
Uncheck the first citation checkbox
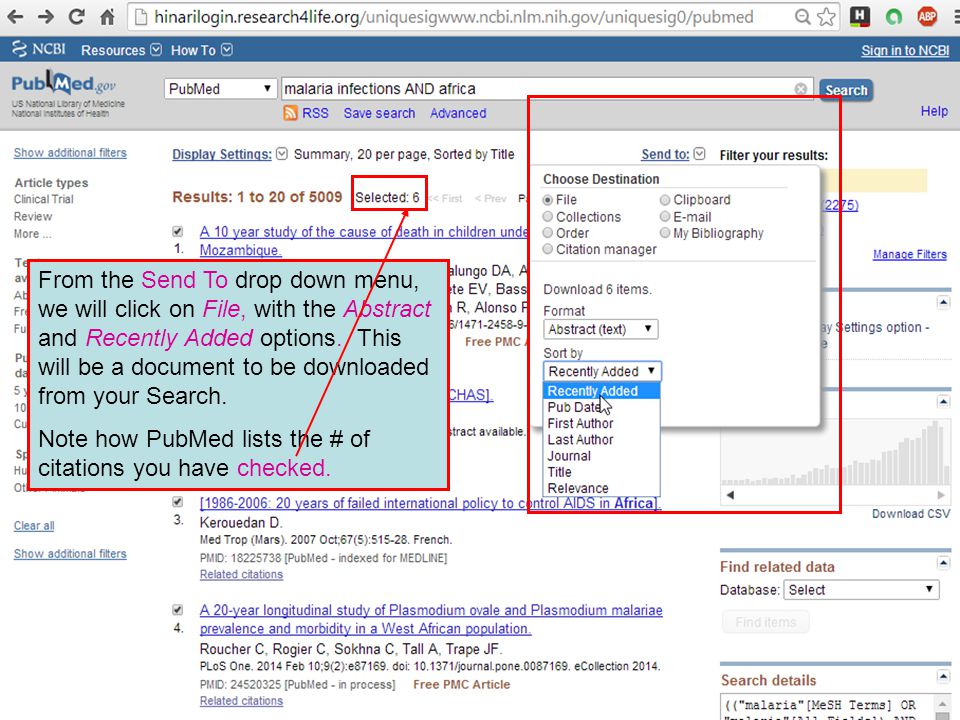(178, 231)
